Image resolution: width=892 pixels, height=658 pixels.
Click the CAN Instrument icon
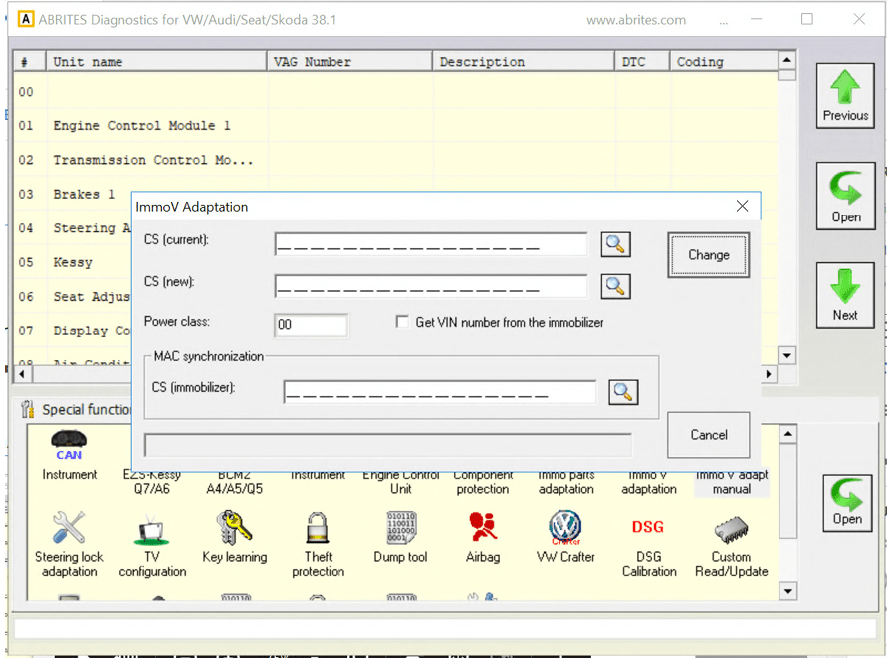[x=69, y=447]
